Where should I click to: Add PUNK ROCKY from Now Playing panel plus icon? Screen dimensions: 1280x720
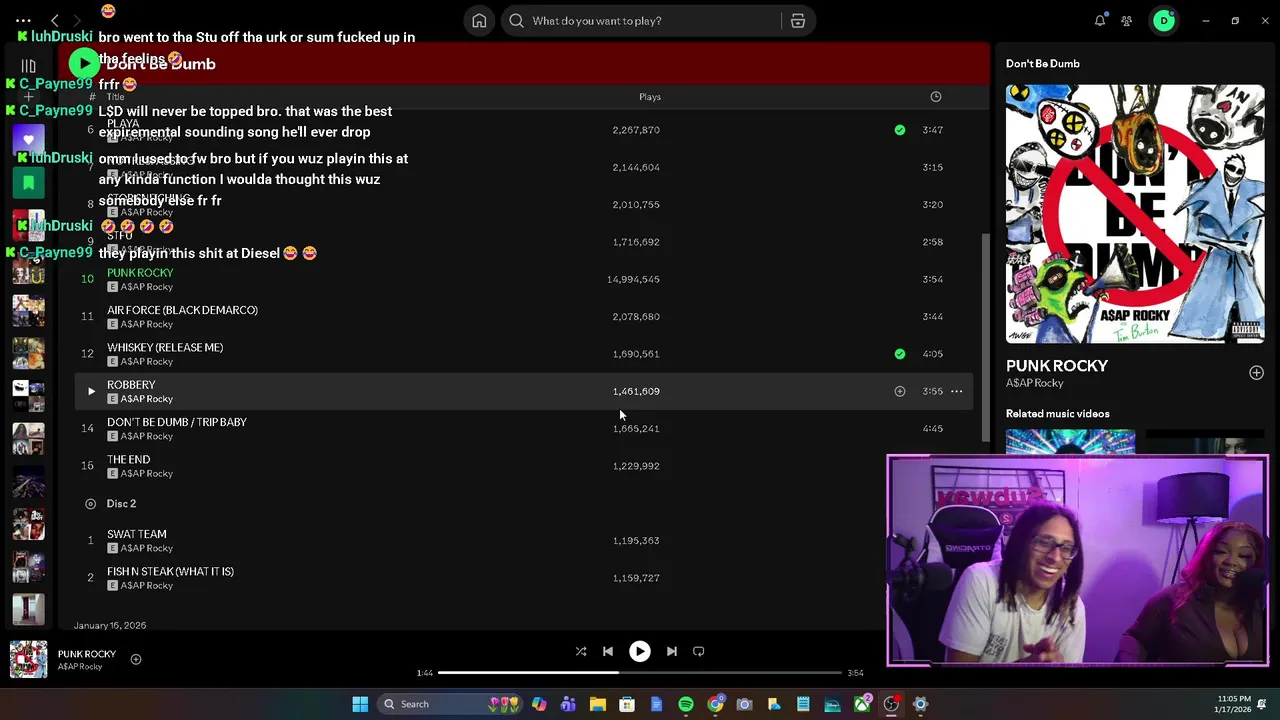pos(1256,373)
